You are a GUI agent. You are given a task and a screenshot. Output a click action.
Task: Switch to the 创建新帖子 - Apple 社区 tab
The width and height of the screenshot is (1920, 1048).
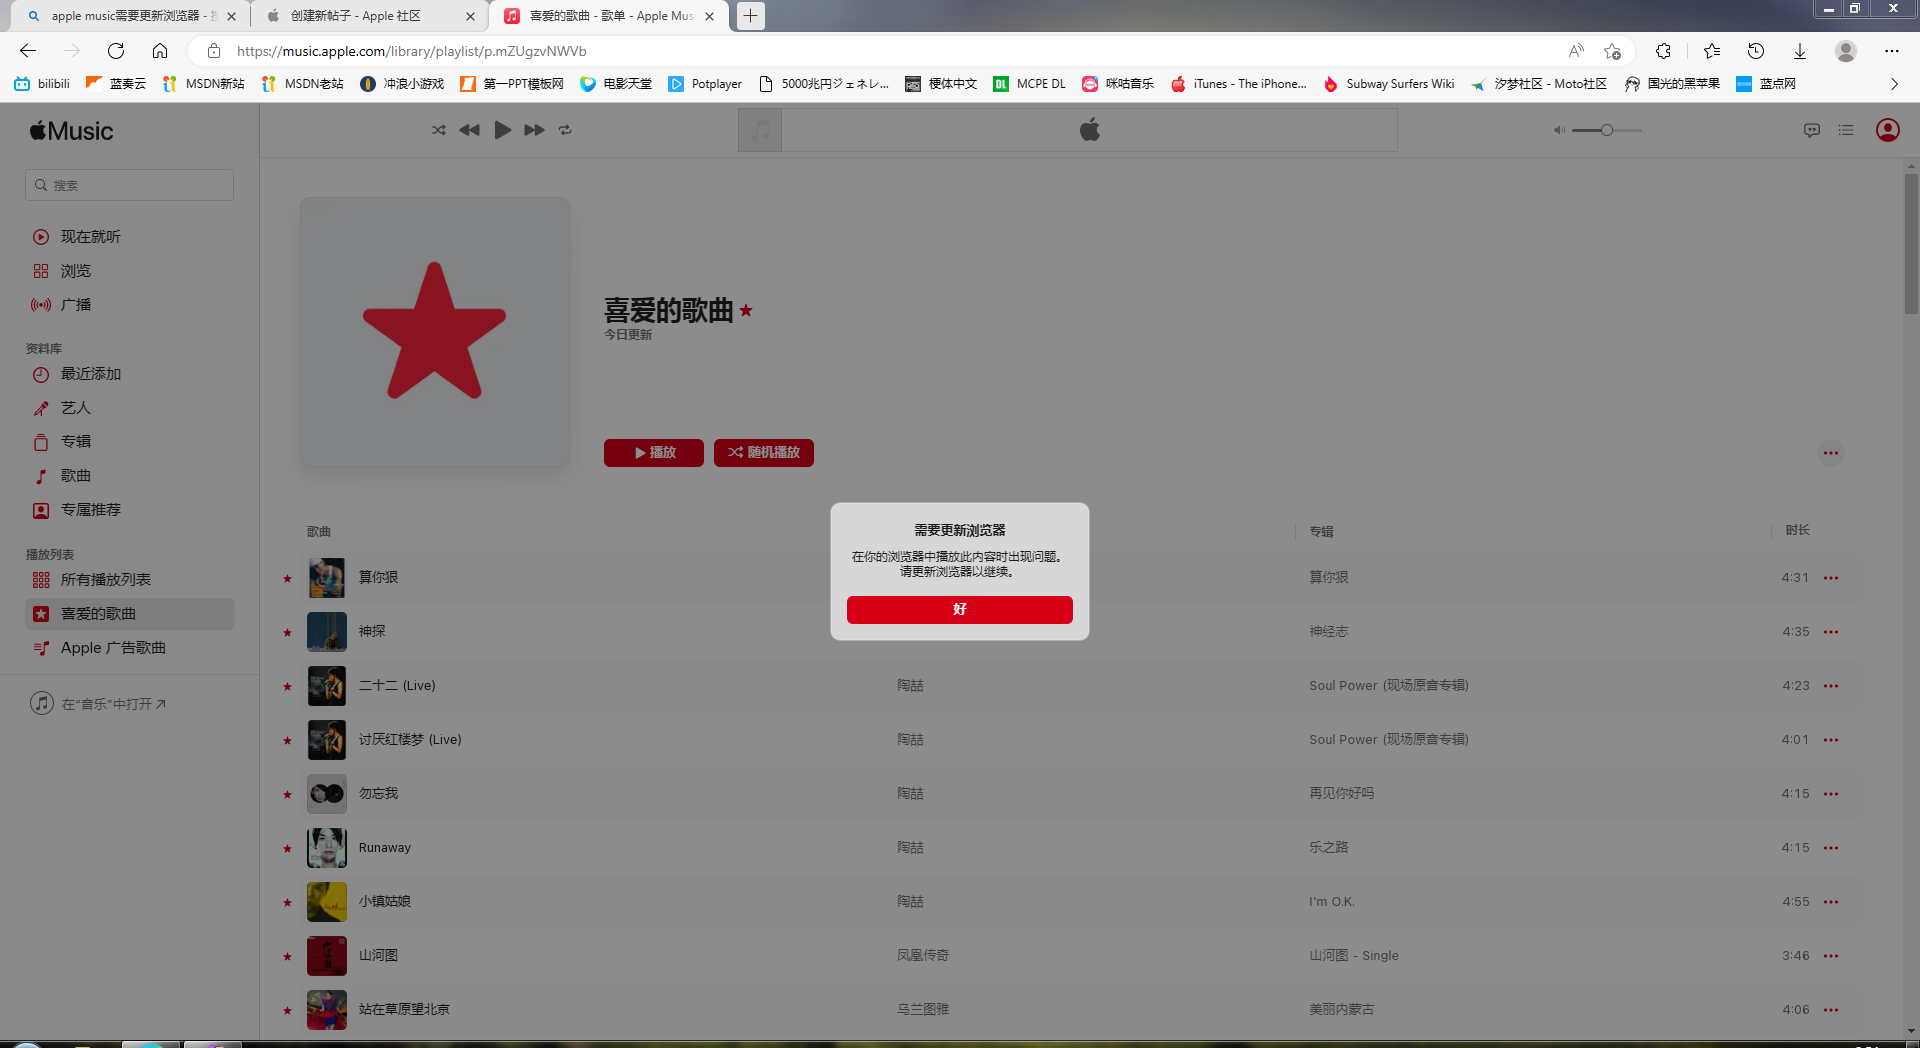pyautogui.click(x=370, y=16)
